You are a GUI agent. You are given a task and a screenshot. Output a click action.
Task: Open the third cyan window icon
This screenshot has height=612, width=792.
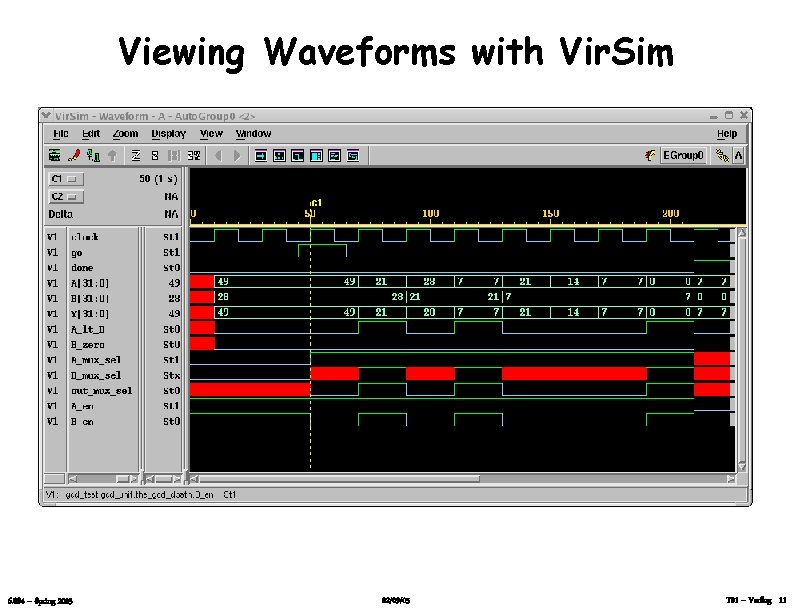click(298, 156)
